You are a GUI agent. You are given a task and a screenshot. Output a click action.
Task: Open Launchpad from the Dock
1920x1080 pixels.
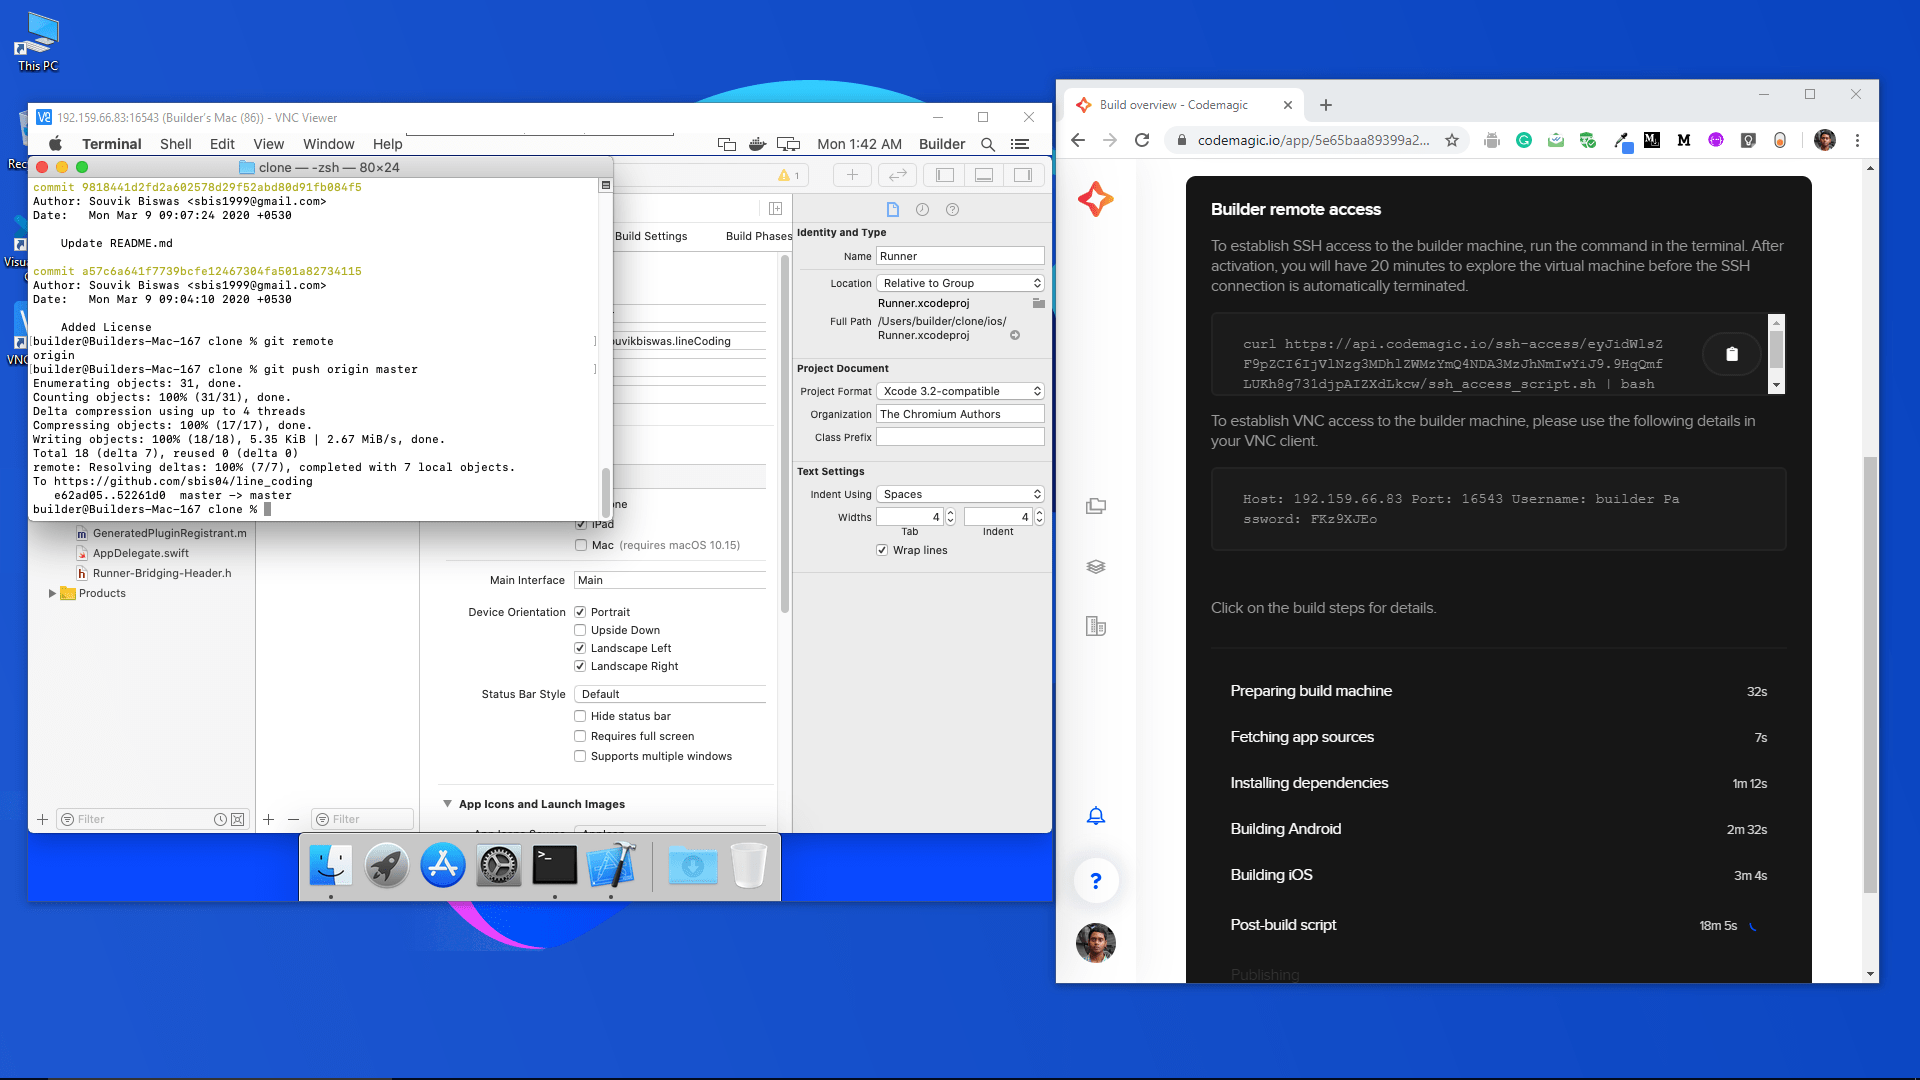pos(386,866)
